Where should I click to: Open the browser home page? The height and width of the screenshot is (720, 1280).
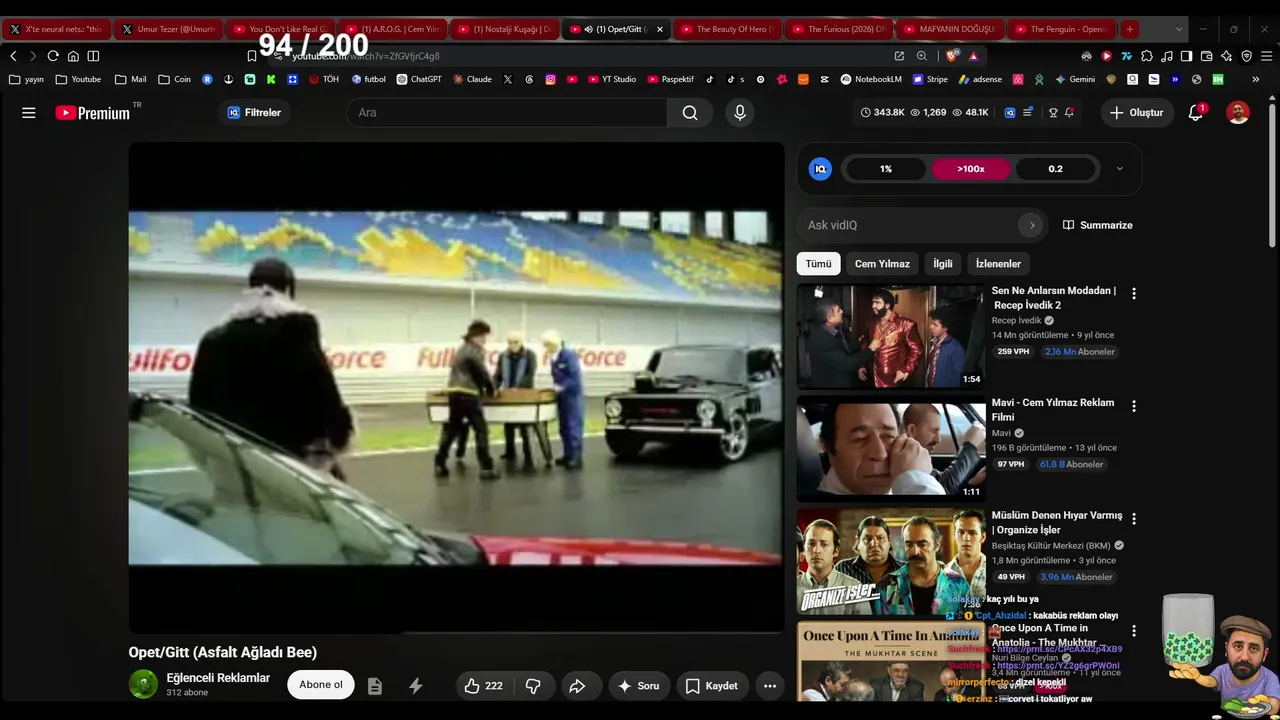[73, 56]
